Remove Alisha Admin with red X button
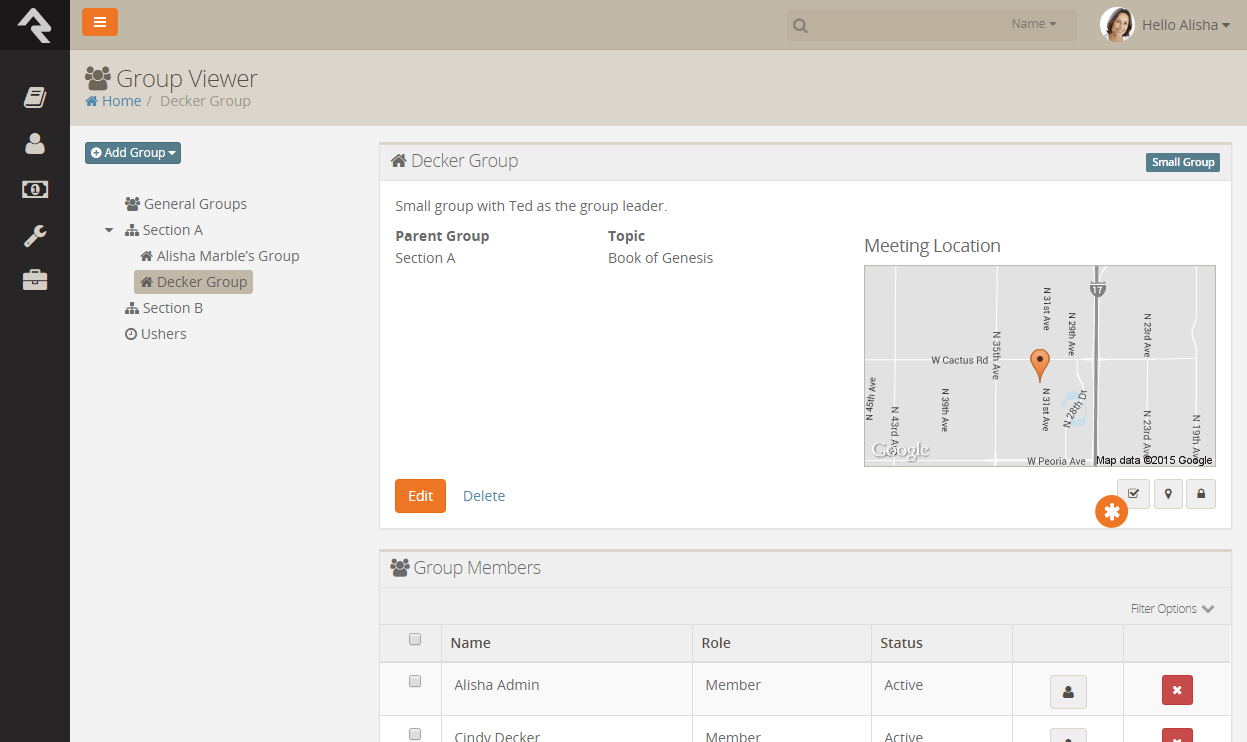Viewport: 1247px width, 742px height. [x=1177, y=690]
